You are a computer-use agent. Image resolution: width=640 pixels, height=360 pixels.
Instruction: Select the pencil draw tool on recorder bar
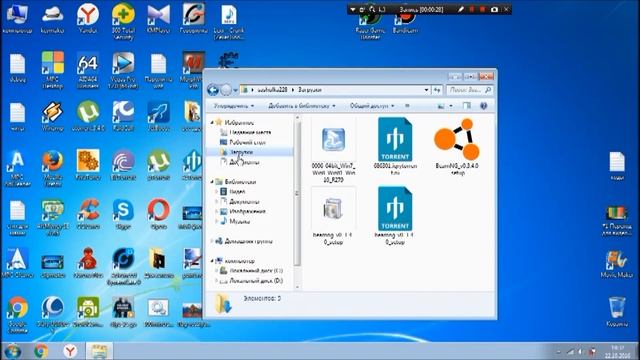pos(460,9)
